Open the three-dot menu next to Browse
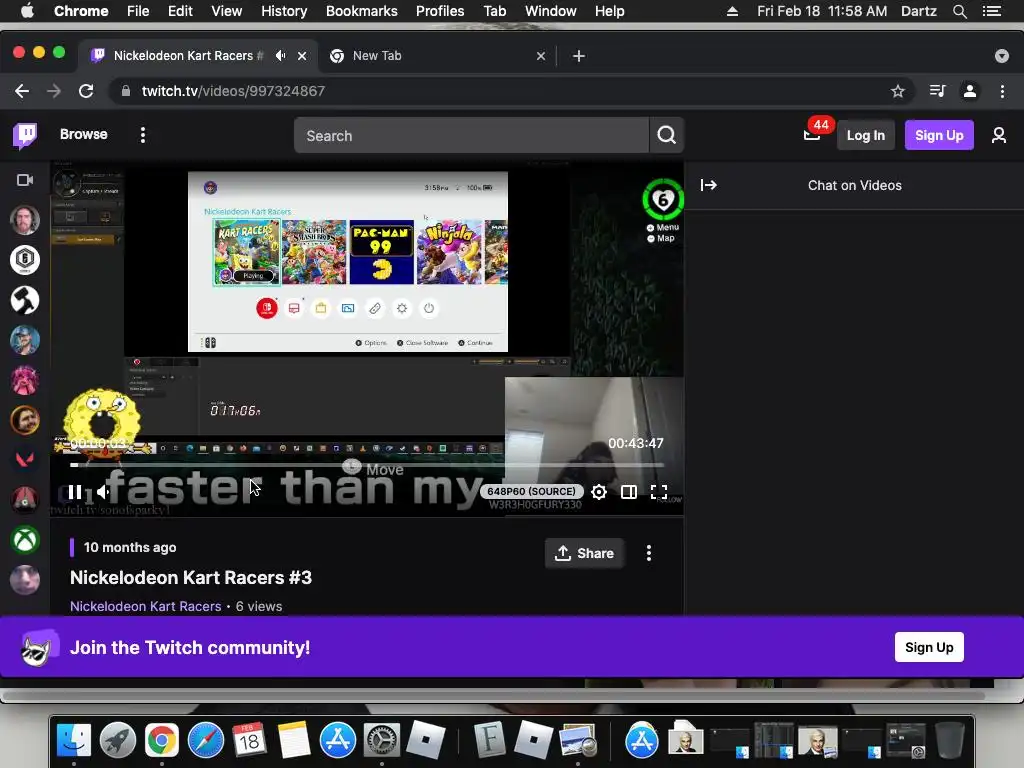The width and height of the screenshot is (1024, 768). pos(142,135)
